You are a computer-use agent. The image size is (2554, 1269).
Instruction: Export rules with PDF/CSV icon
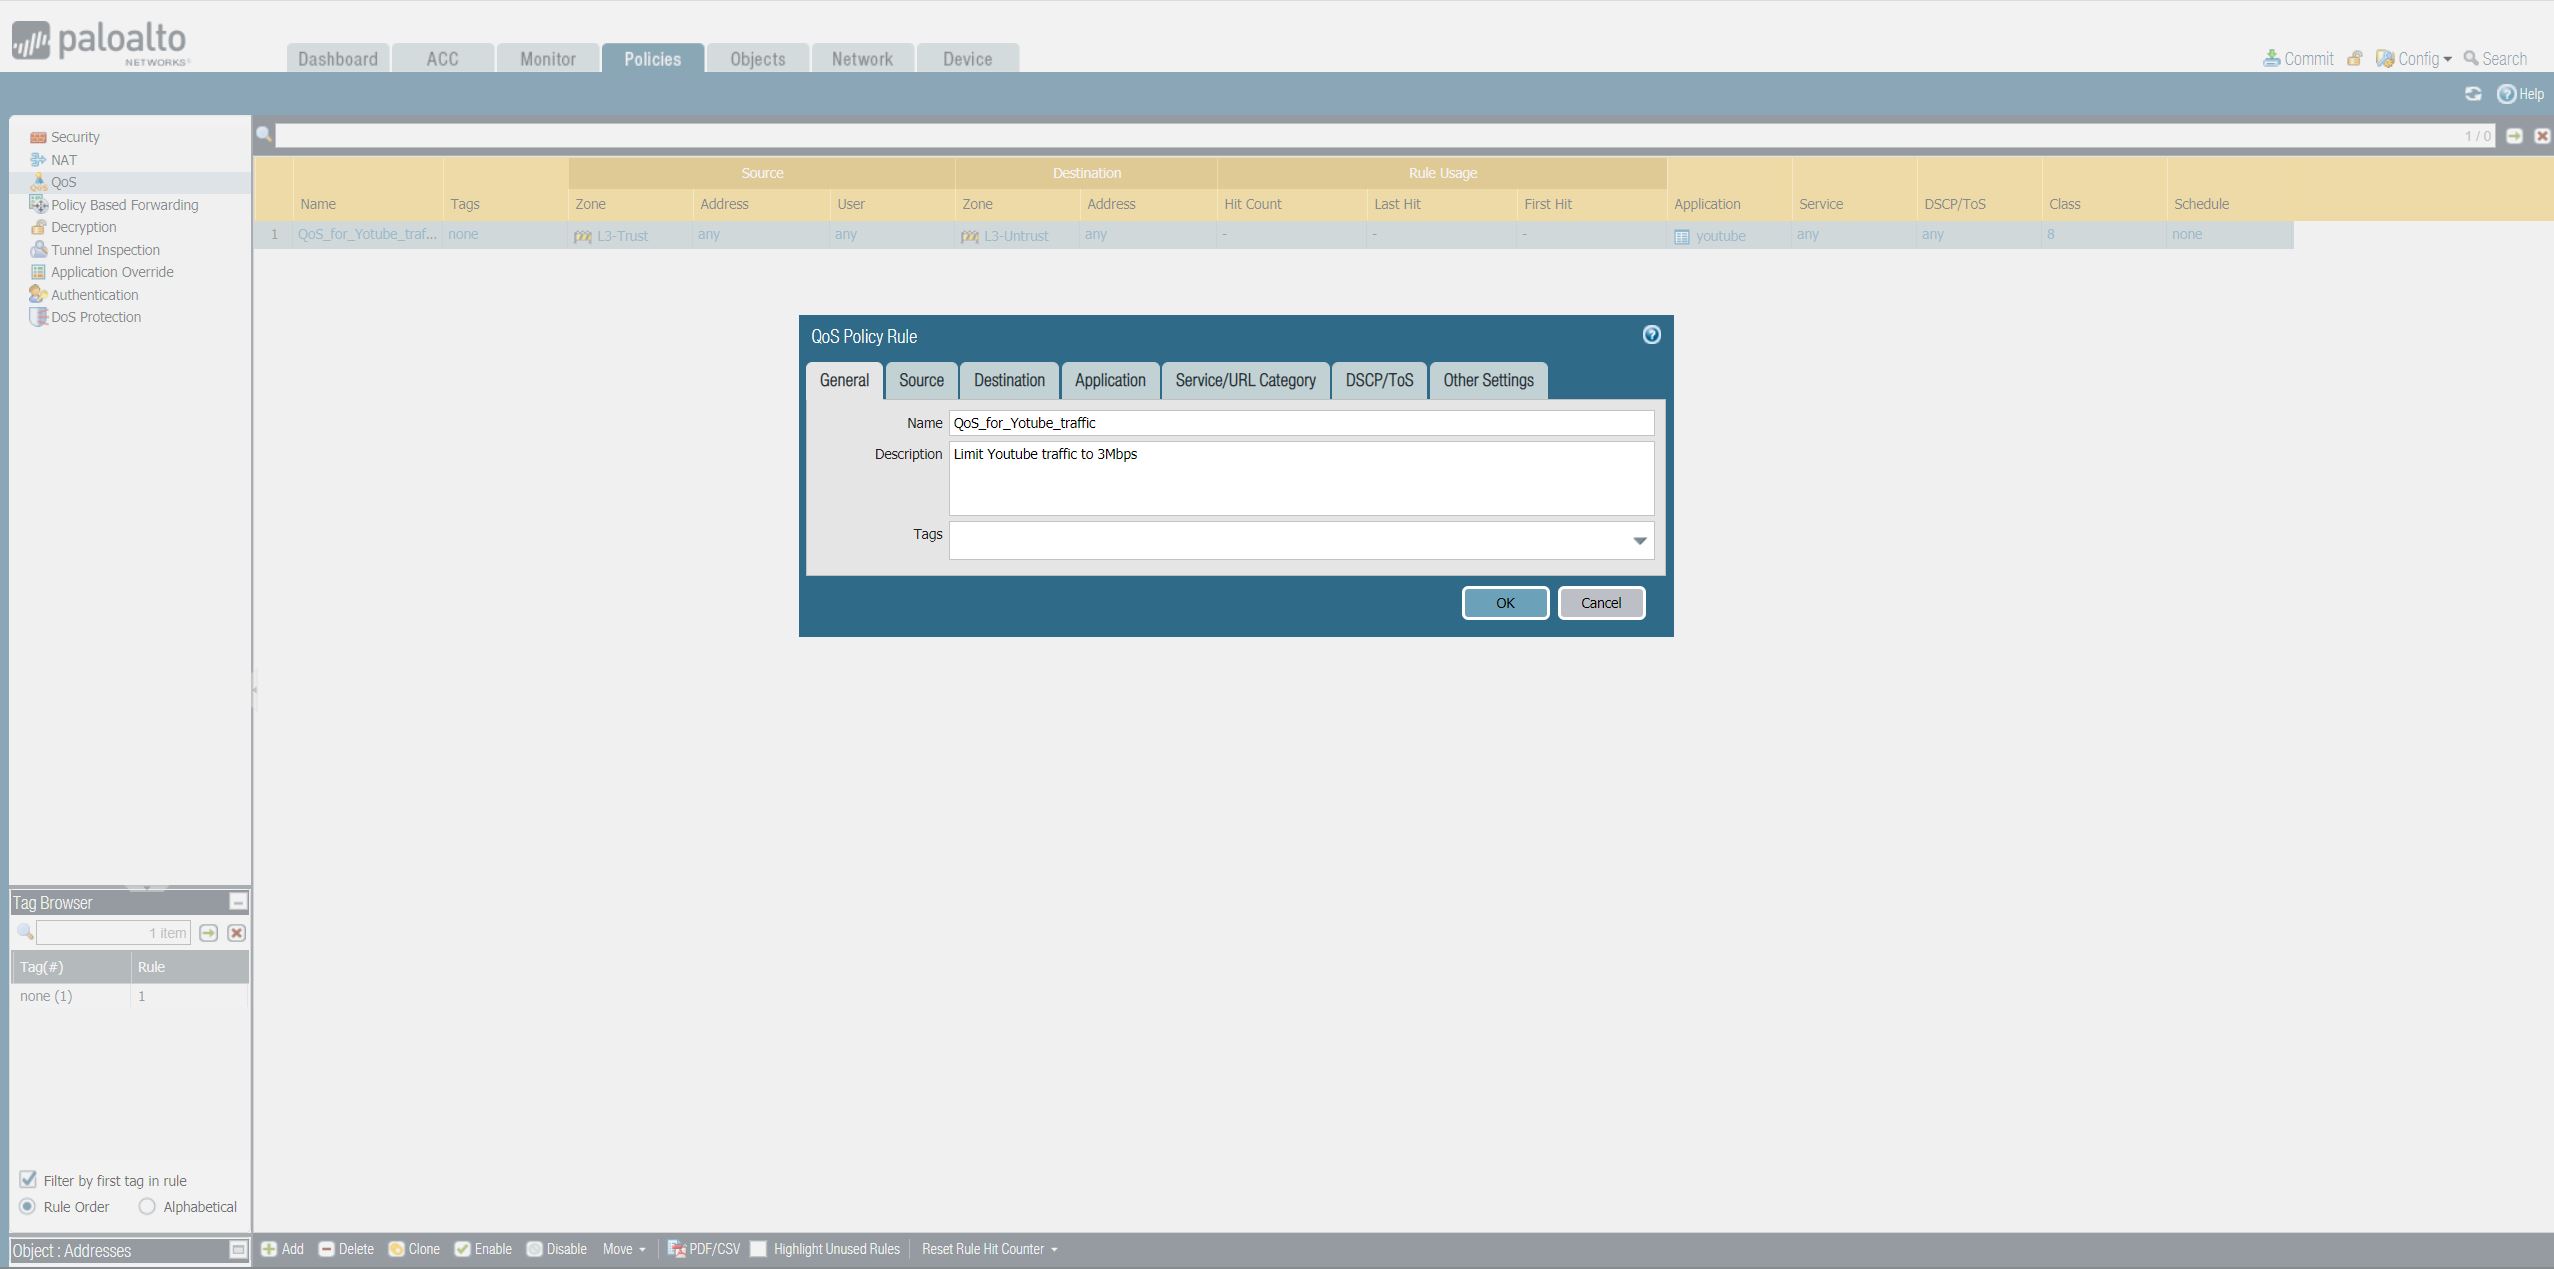pos(677,1249)
